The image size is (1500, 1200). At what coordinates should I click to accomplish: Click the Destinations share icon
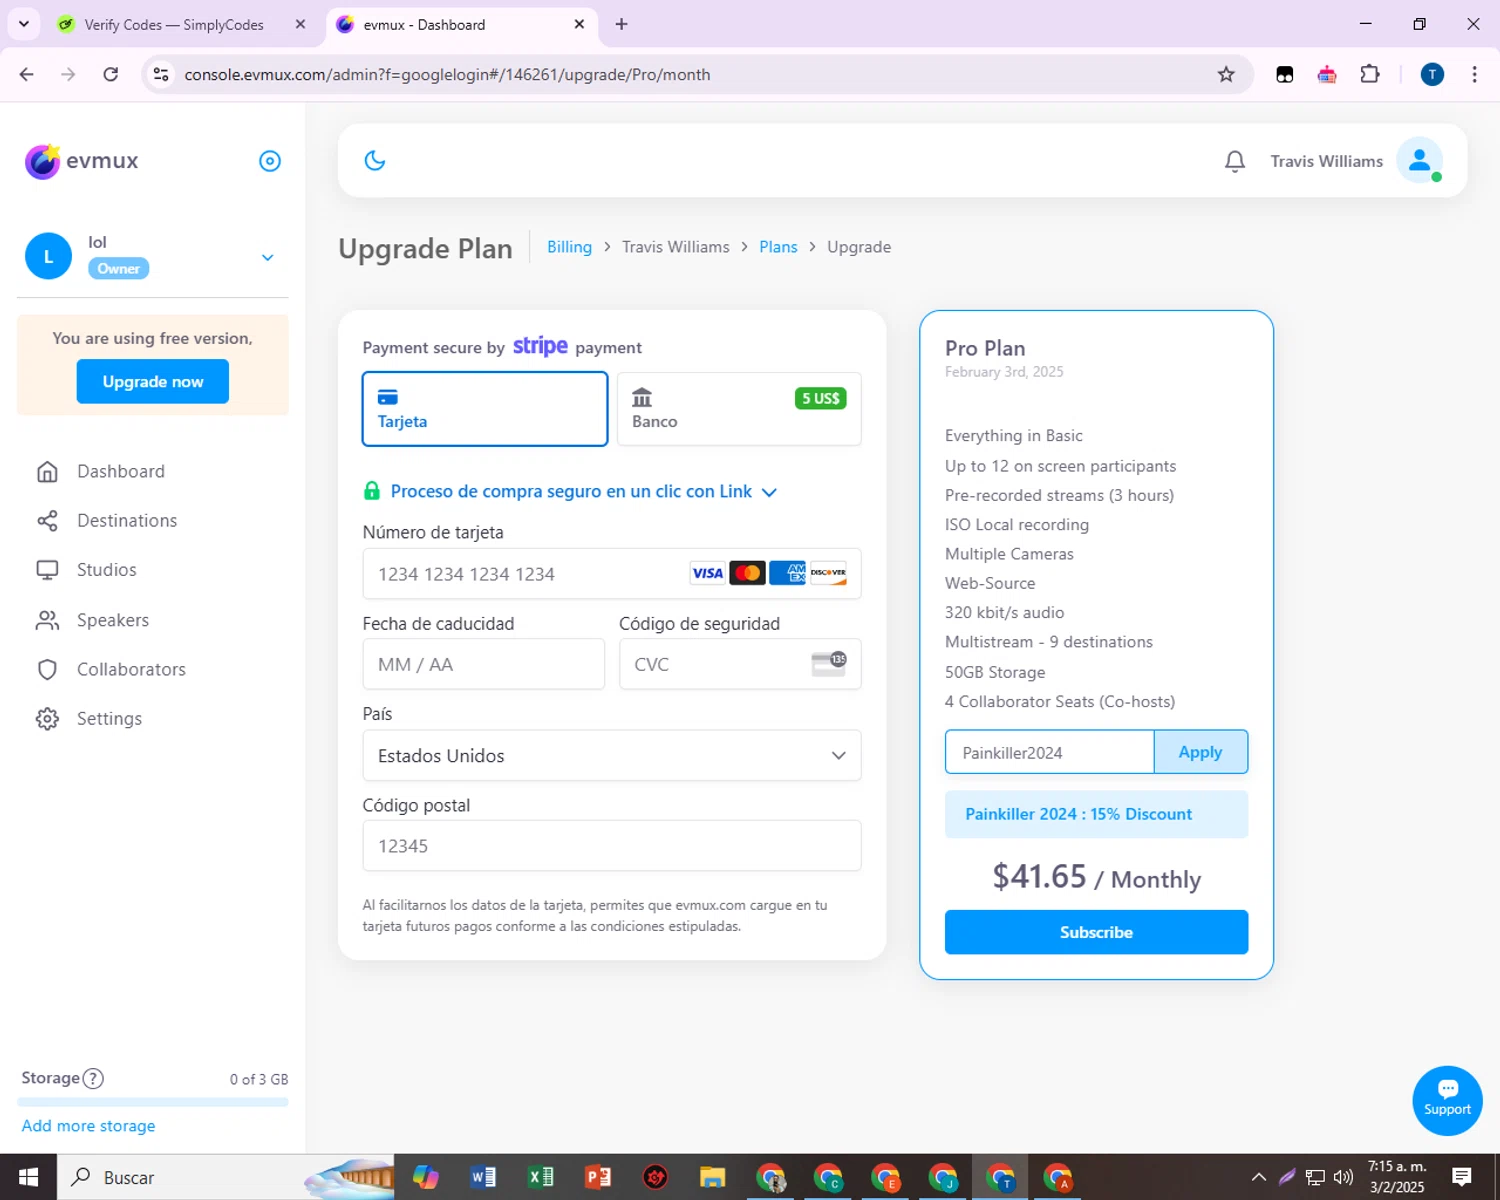click(47, 520)
